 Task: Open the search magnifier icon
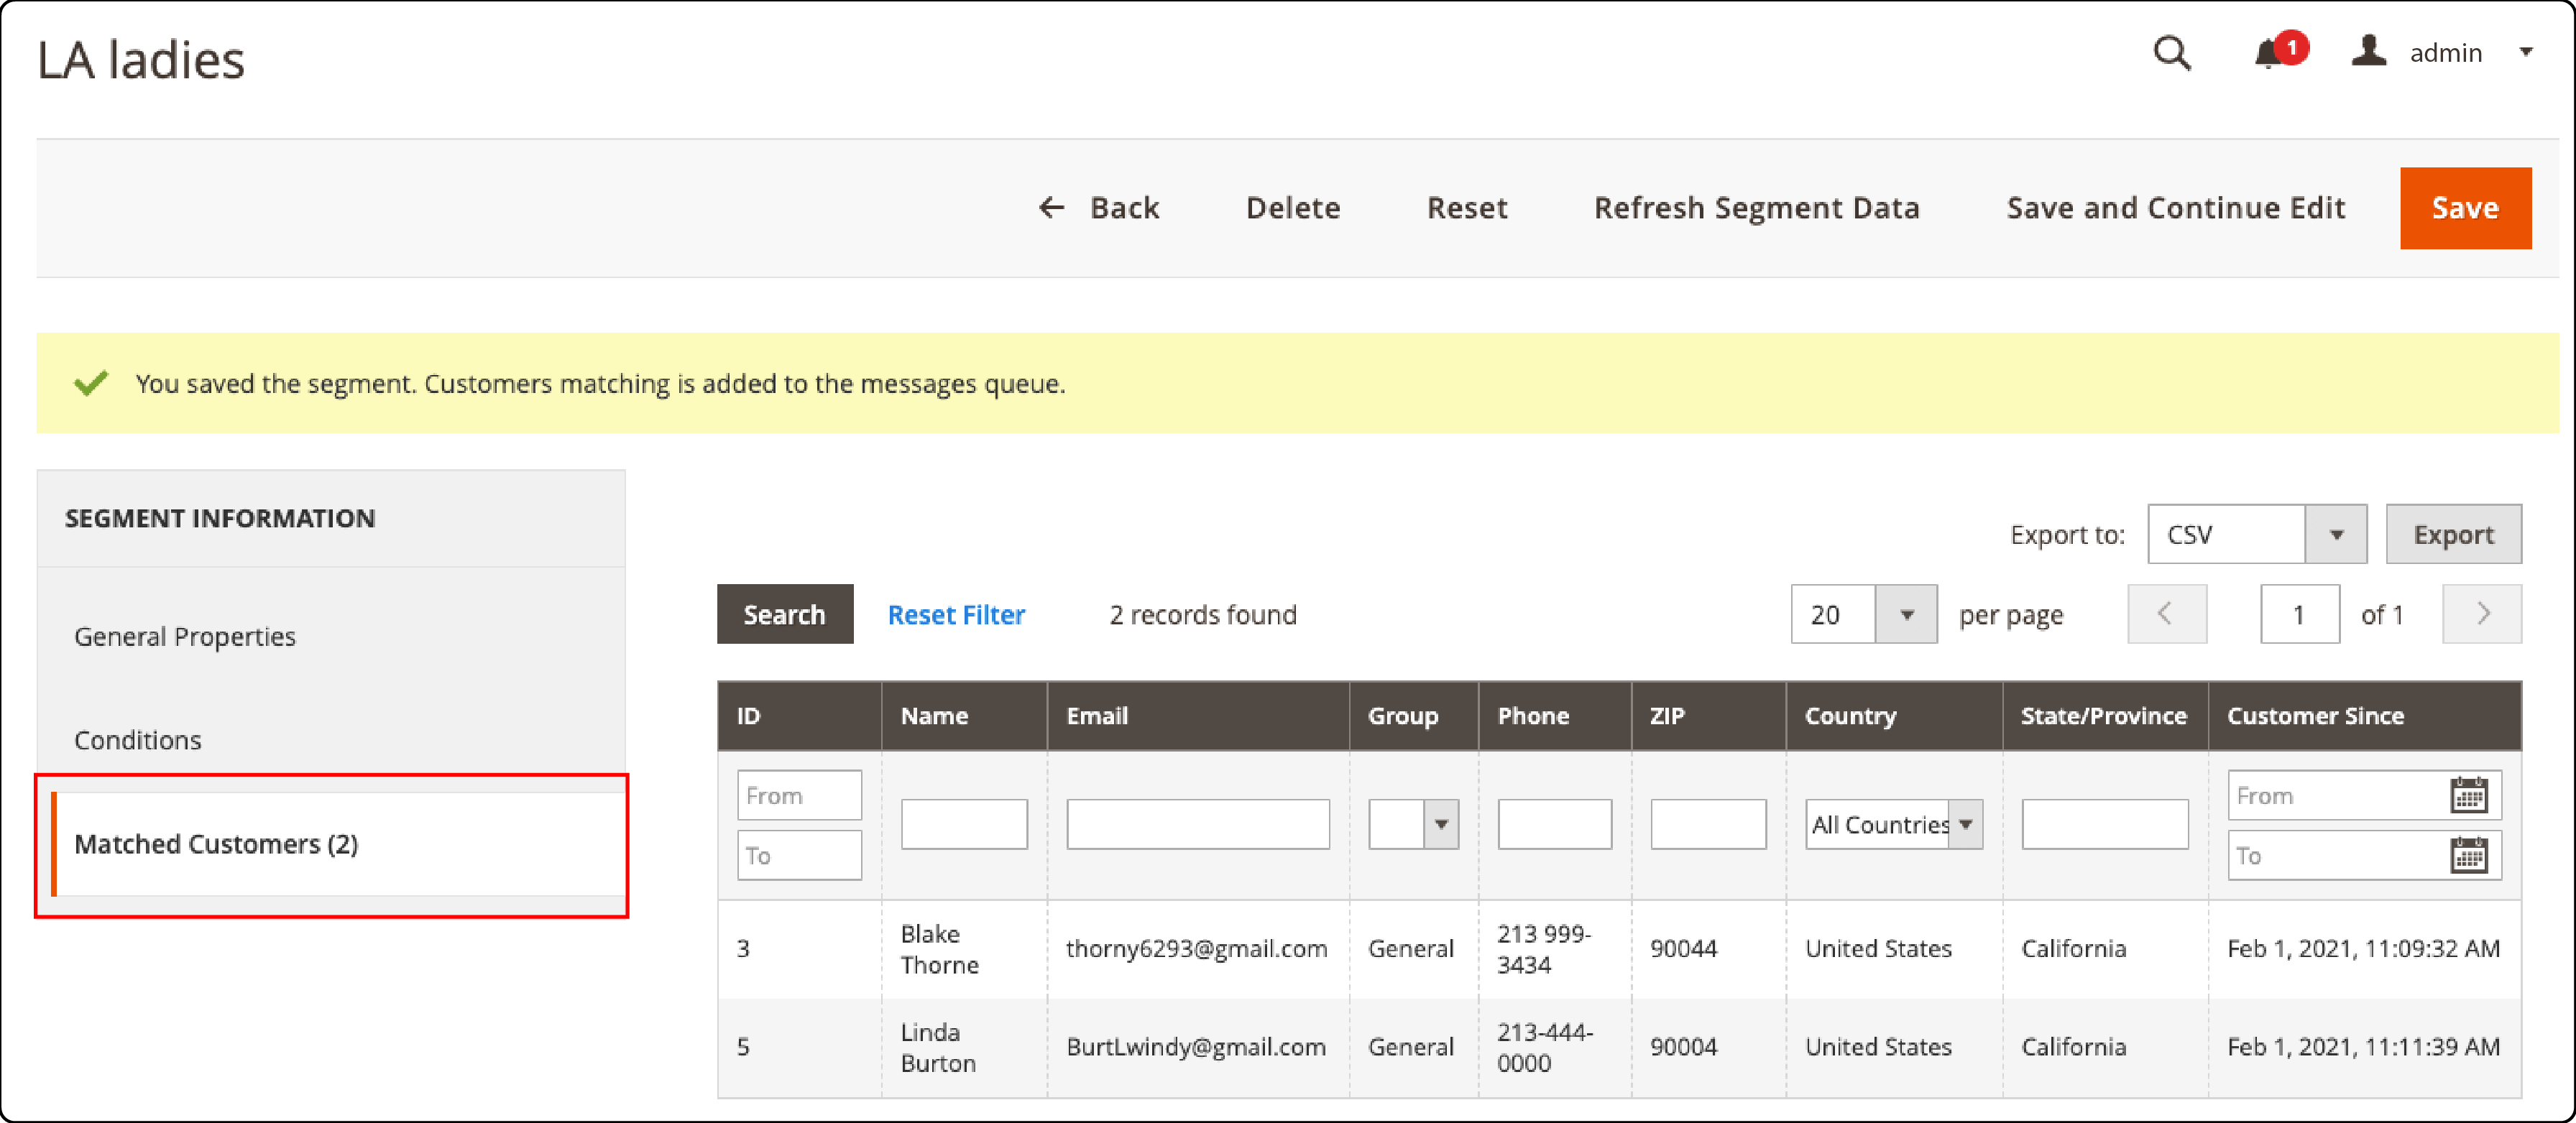[x=2171, y=52]
